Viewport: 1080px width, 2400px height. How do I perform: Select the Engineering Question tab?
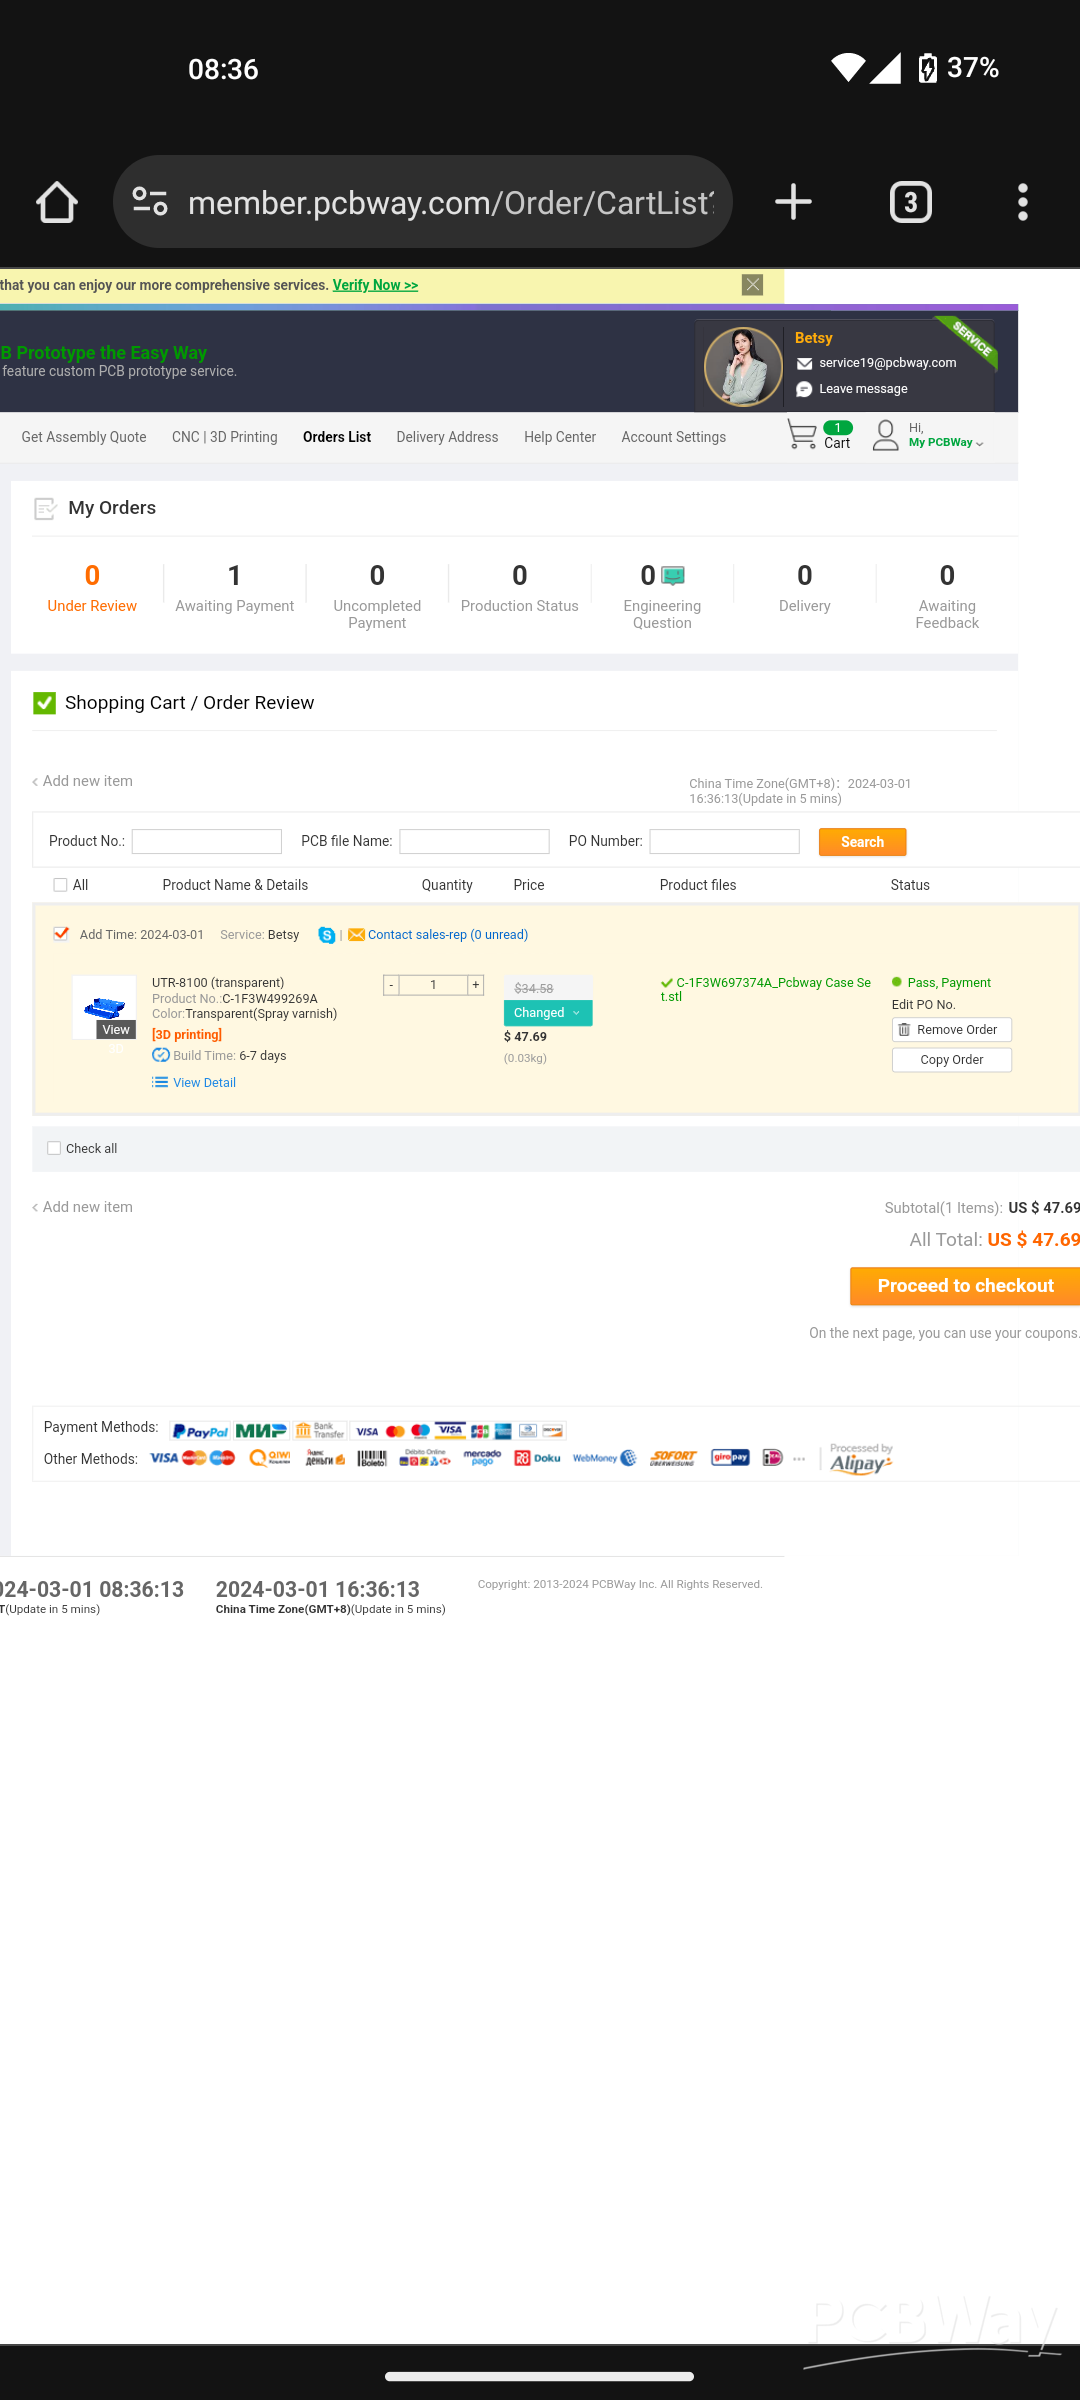(662, 596)
